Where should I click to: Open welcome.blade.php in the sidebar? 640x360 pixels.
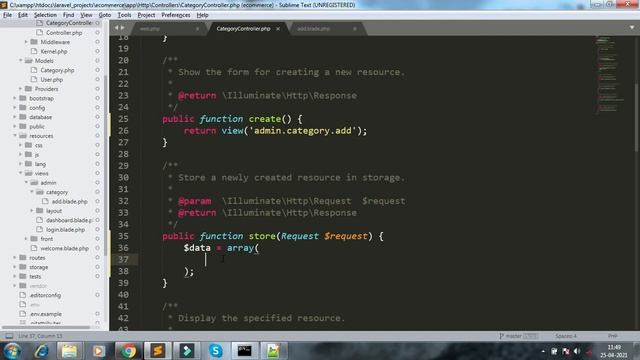[64, 248]
